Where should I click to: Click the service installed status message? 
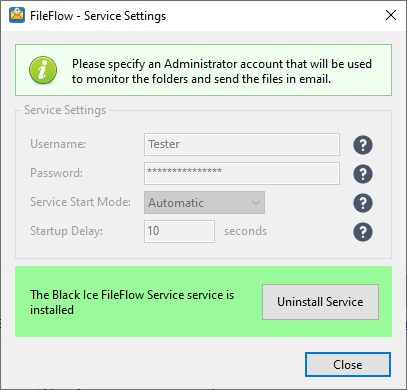coord(132,302)
